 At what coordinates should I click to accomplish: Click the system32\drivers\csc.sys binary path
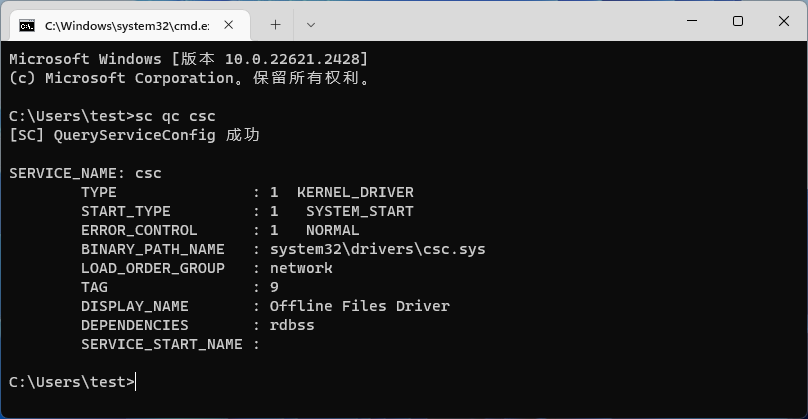(x=377, y=249)
